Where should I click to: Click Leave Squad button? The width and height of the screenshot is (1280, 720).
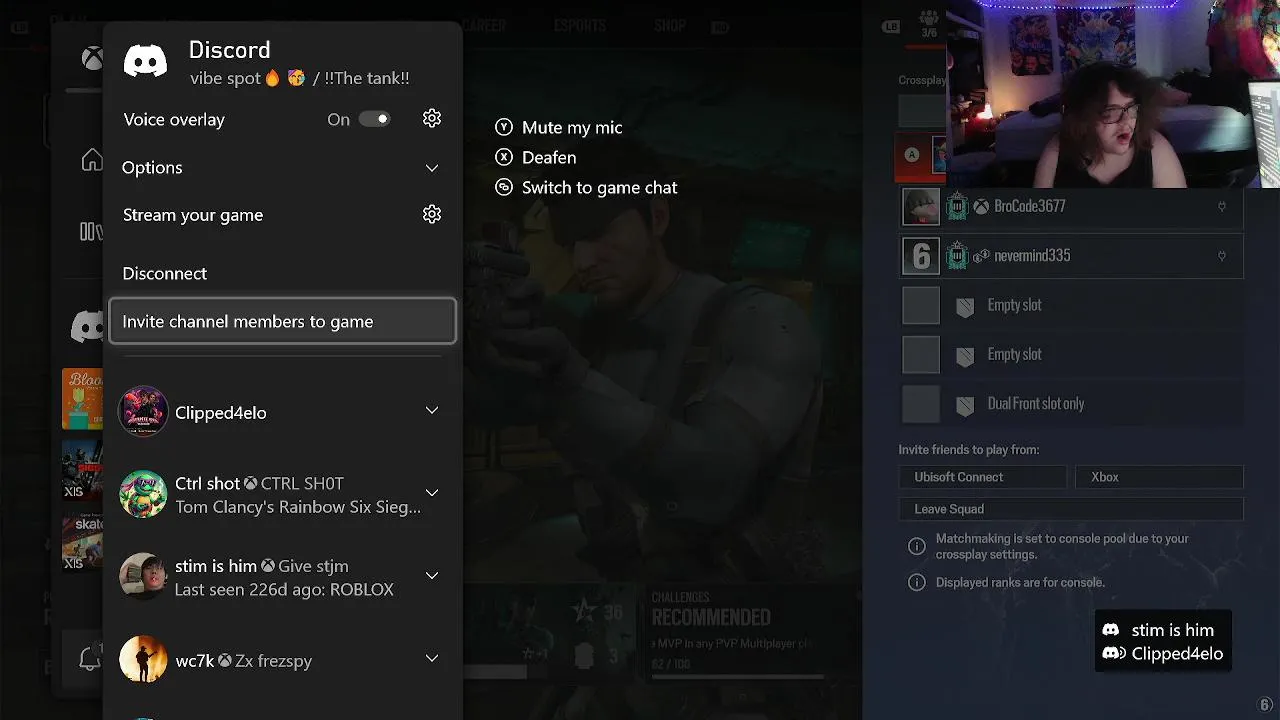[x=1071, y=509]
